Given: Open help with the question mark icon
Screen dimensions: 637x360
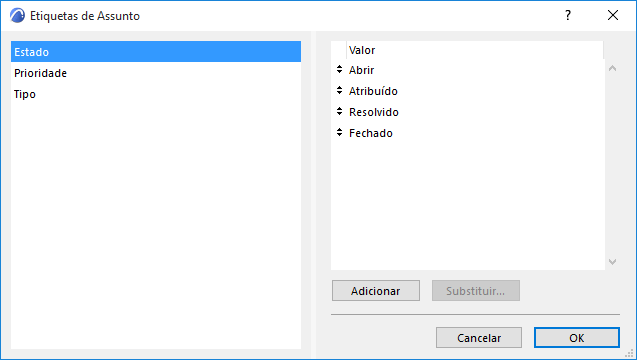Looking at the screenshot, I should click(x=568, y=15).
